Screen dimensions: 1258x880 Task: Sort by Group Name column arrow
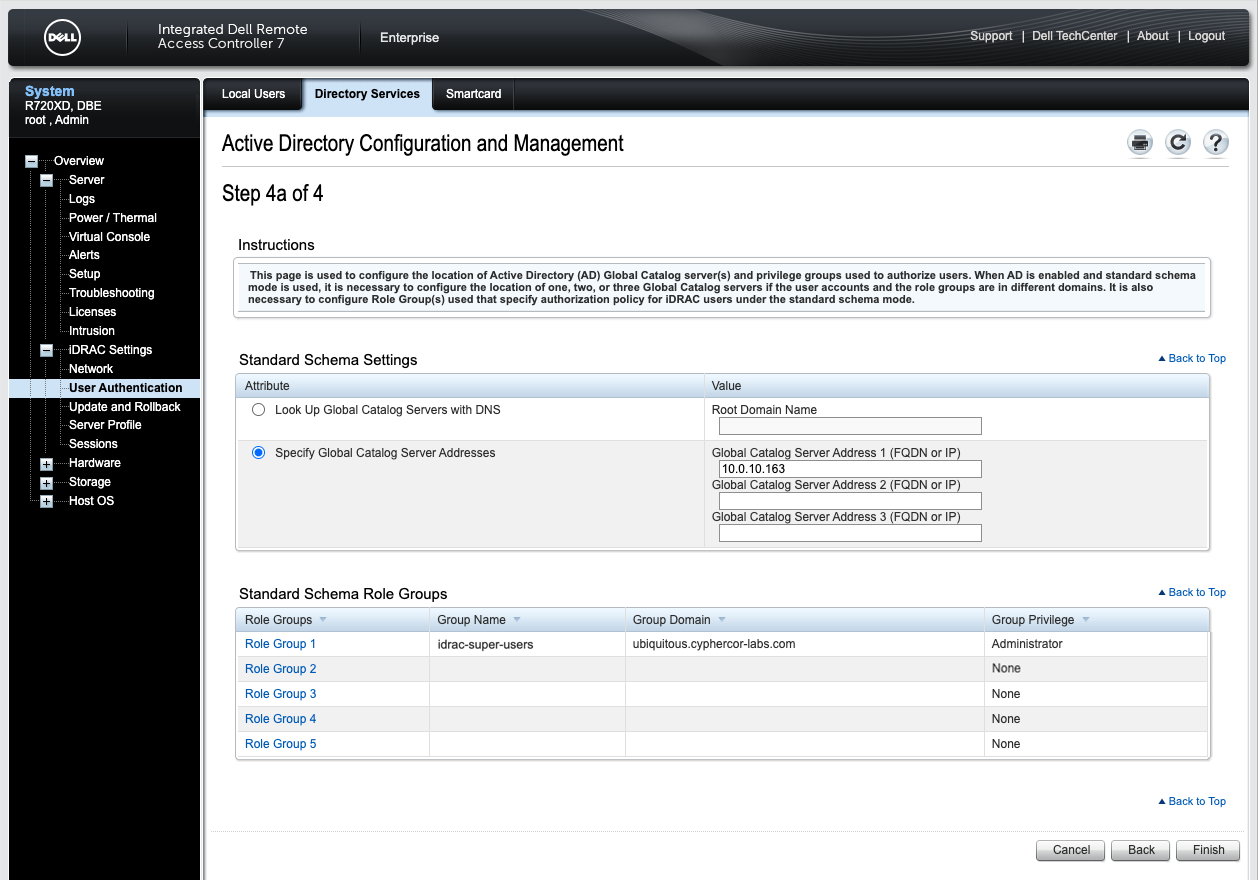coord(516,620)
